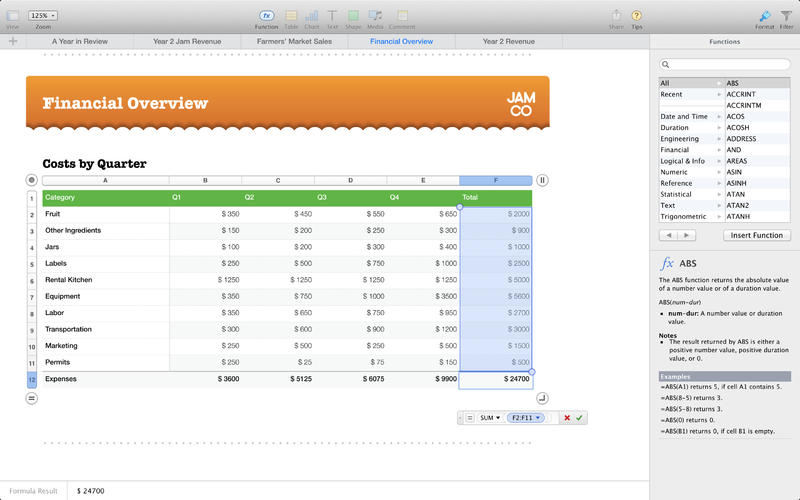Click the Share icon in the toolbar
The image size is (800, 500).
pos(616,16)
